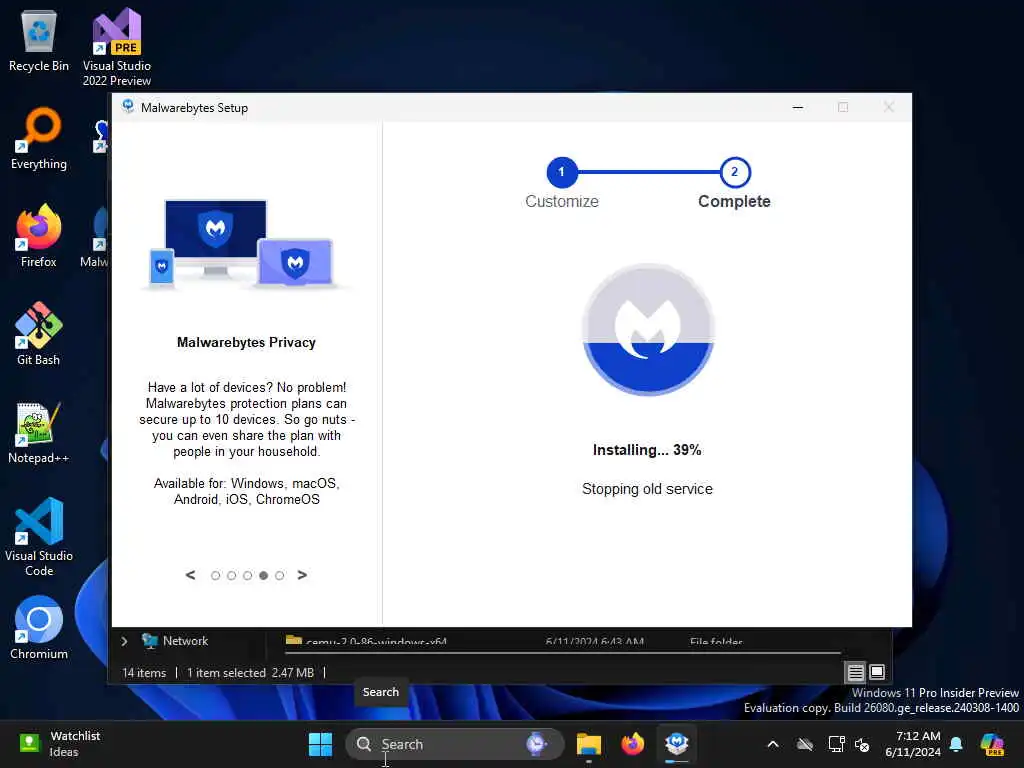
Task: Open Firefox from the taskbar
Action: [632, 744]
